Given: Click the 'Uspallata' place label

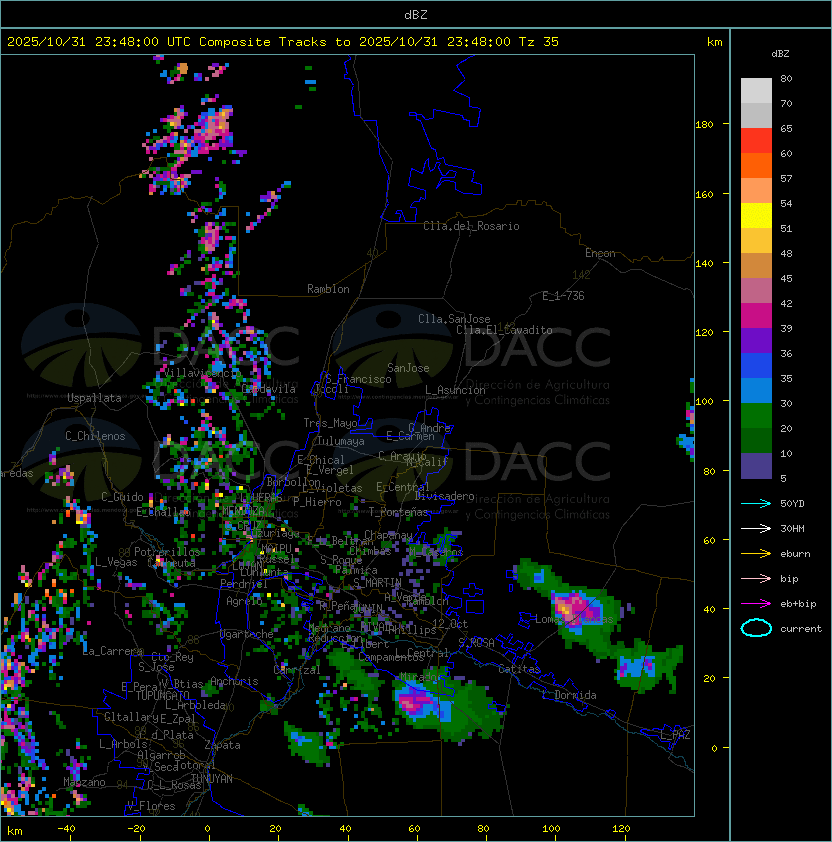Looking at the screenshot, I should pos(94,398).
